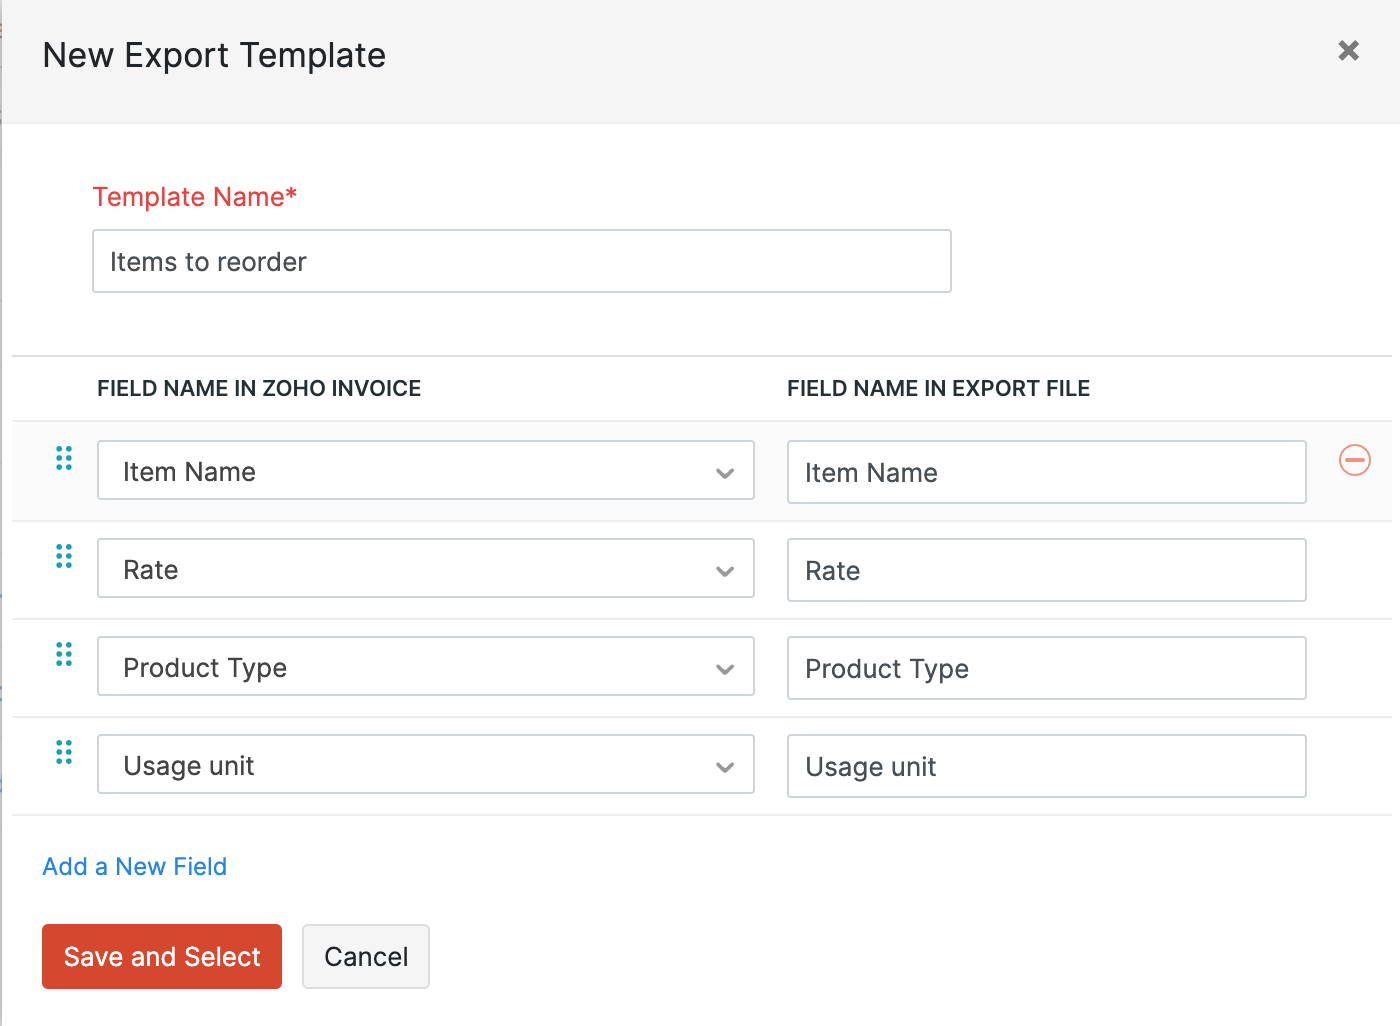Focus the Rate export file name field
This screenshot has width=1400, height=1026.
(1046, 570)
